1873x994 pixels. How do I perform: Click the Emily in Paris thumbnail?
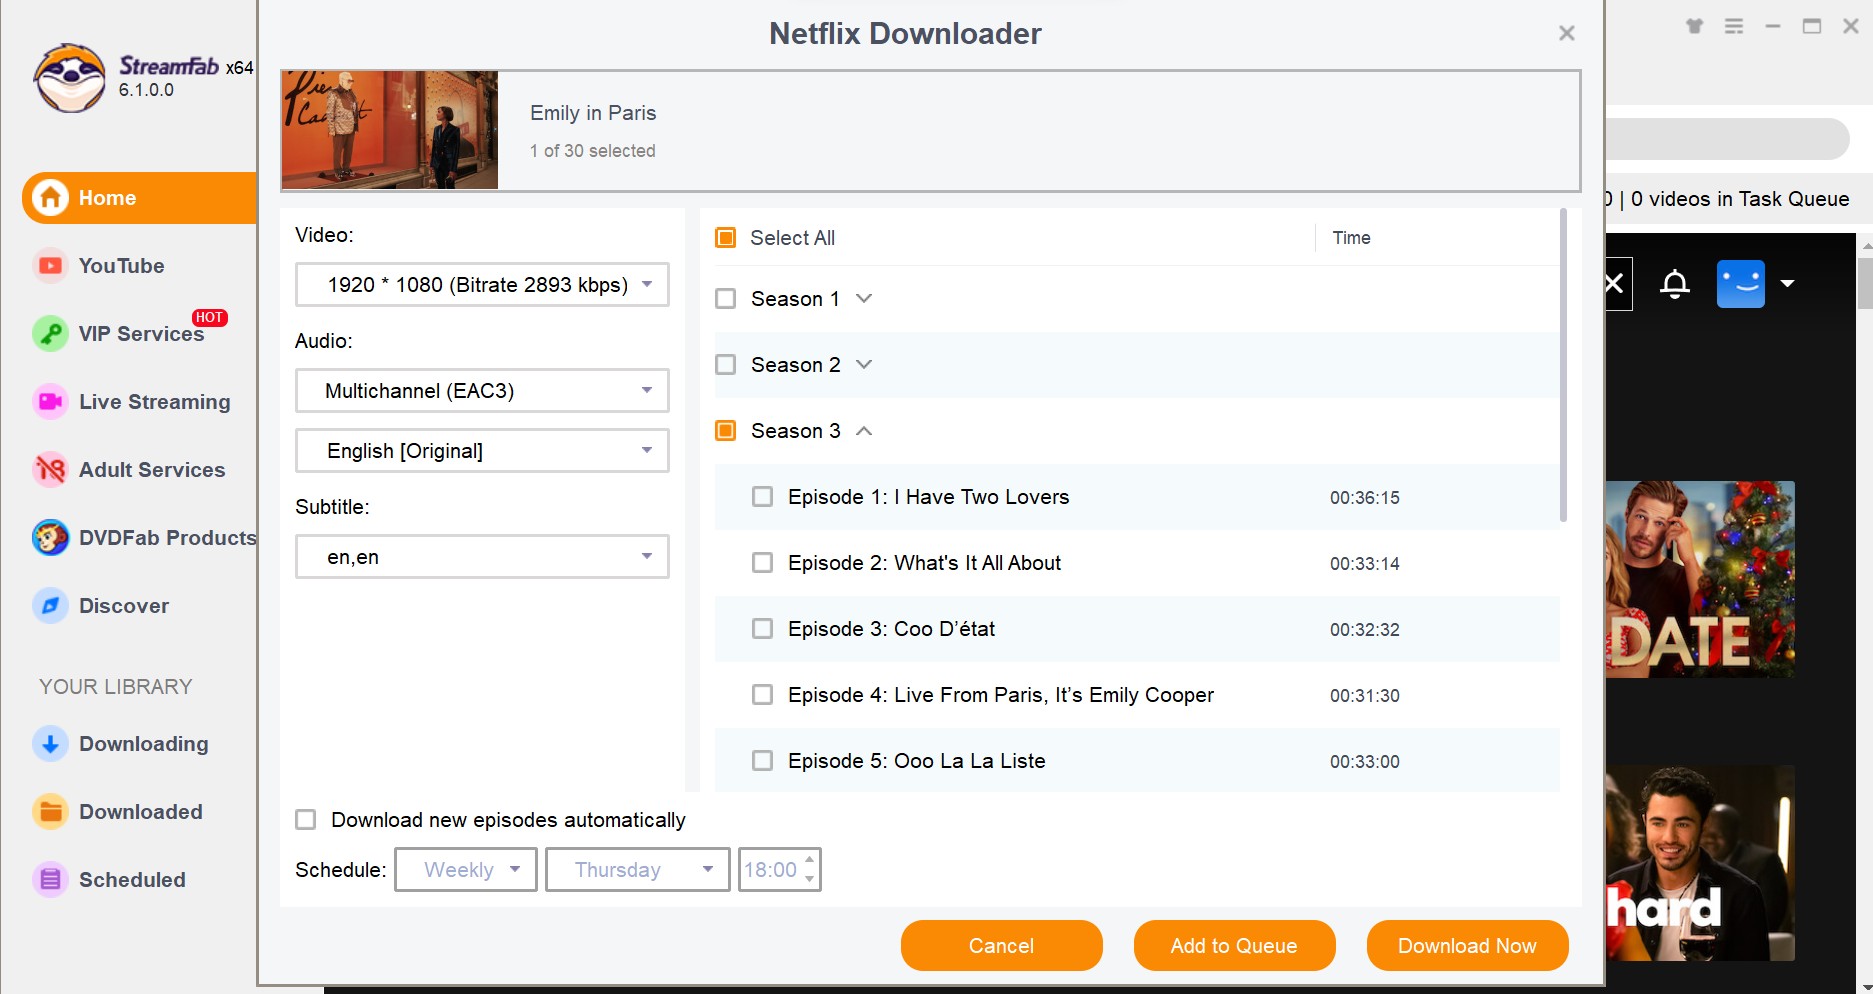tap(390, 130)
